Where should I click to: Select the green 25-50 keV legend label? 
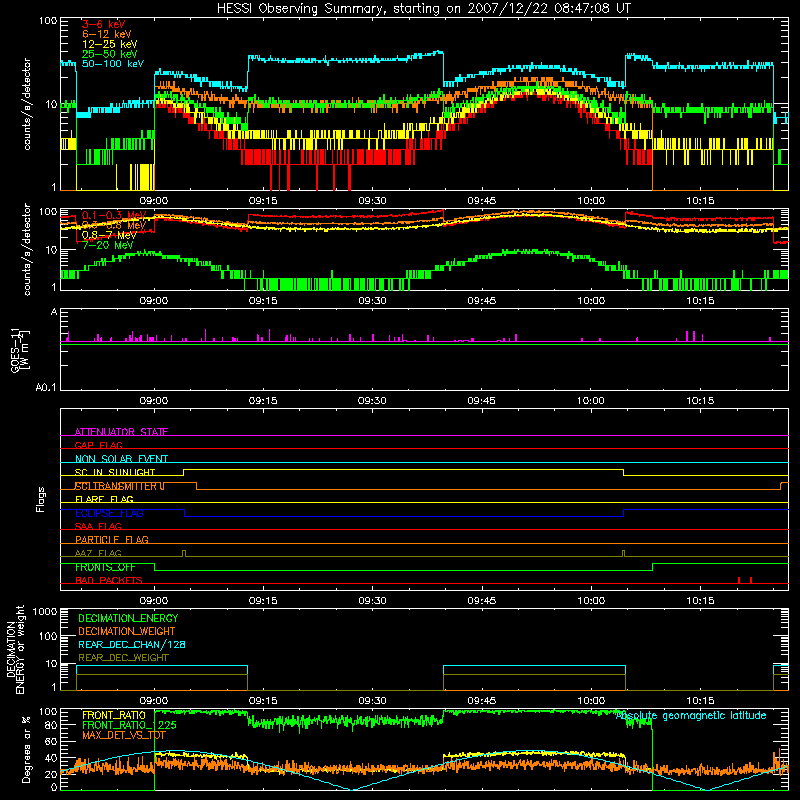coord(110,54)
